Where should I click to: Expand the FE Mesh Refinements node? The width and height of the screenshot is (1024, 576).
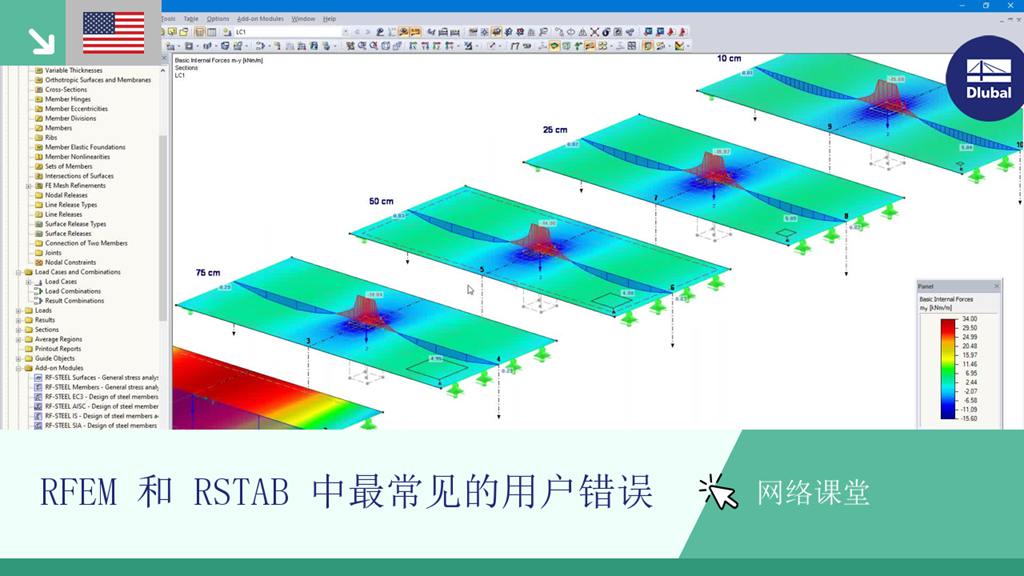click(29, 186)
